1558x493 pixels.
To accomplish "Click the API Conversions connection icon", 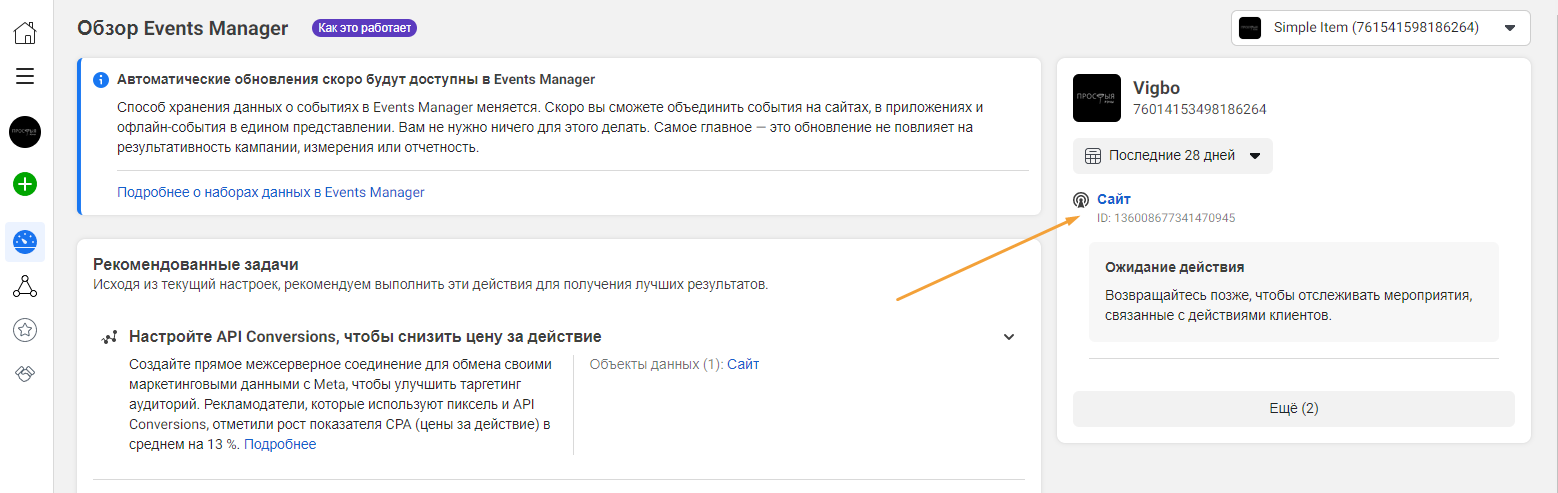I will (x=110, y=337).
